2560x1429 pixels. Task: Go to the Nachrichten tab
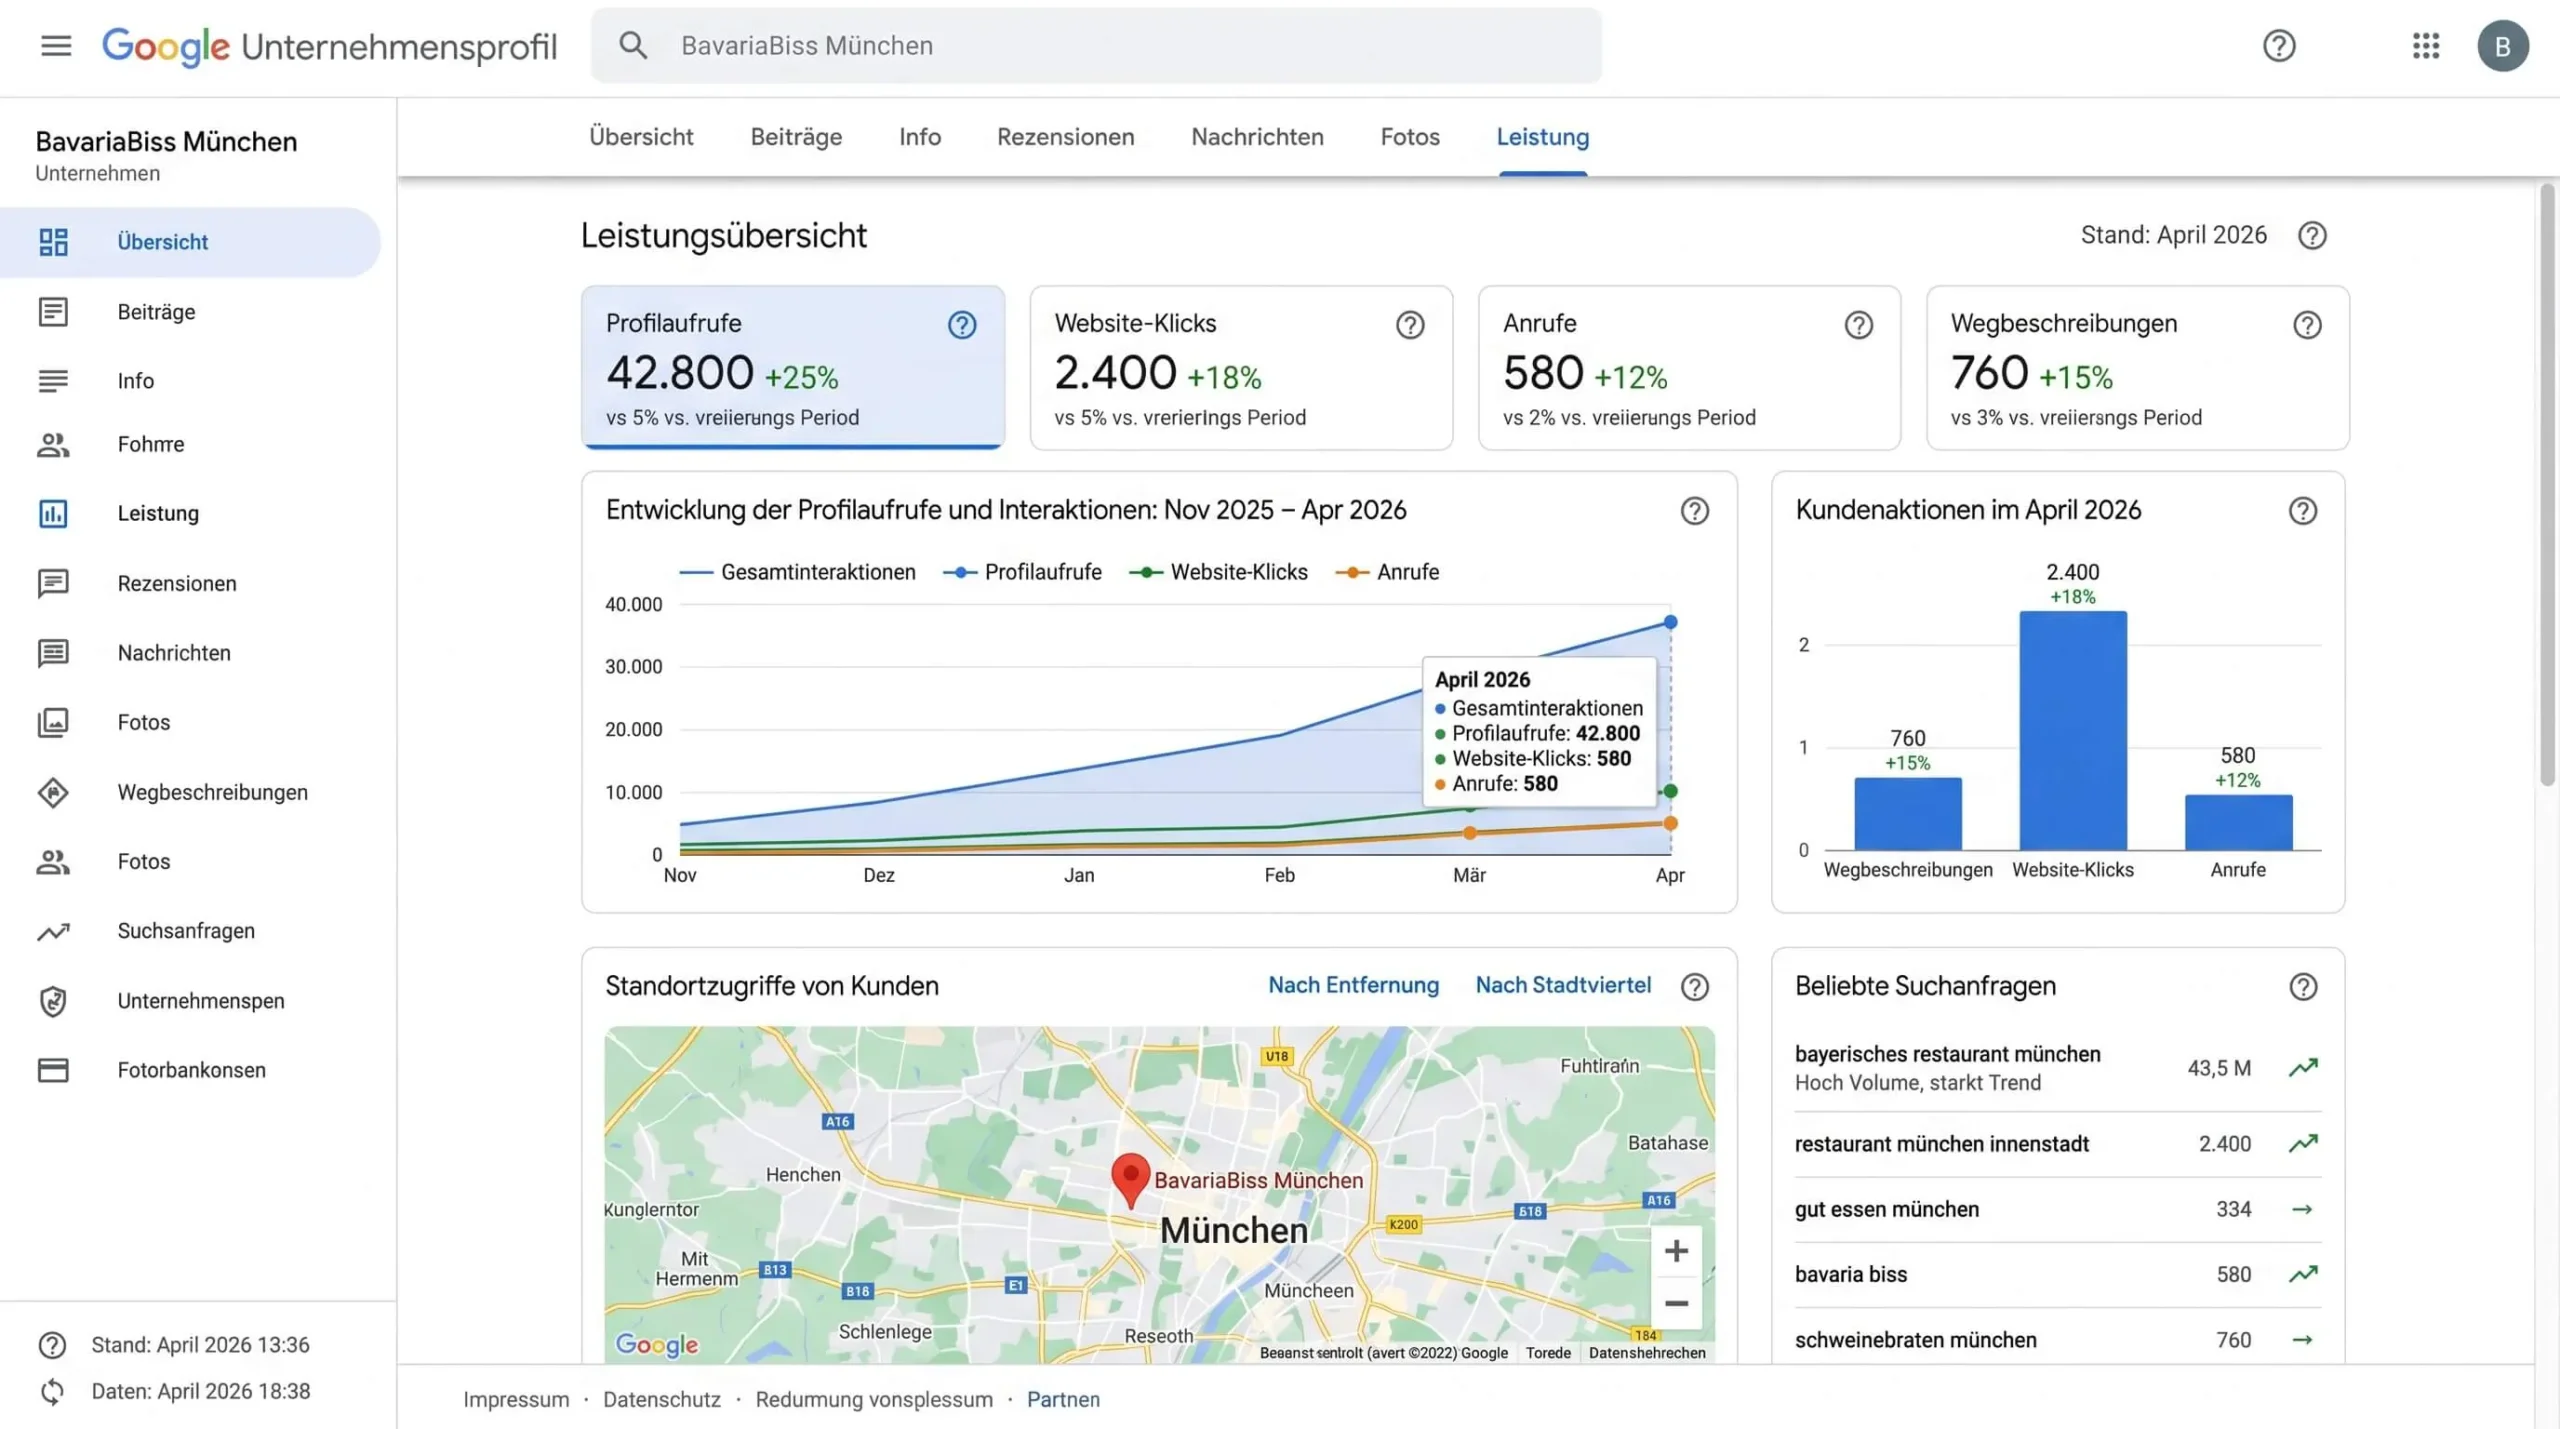(1257, 137)
